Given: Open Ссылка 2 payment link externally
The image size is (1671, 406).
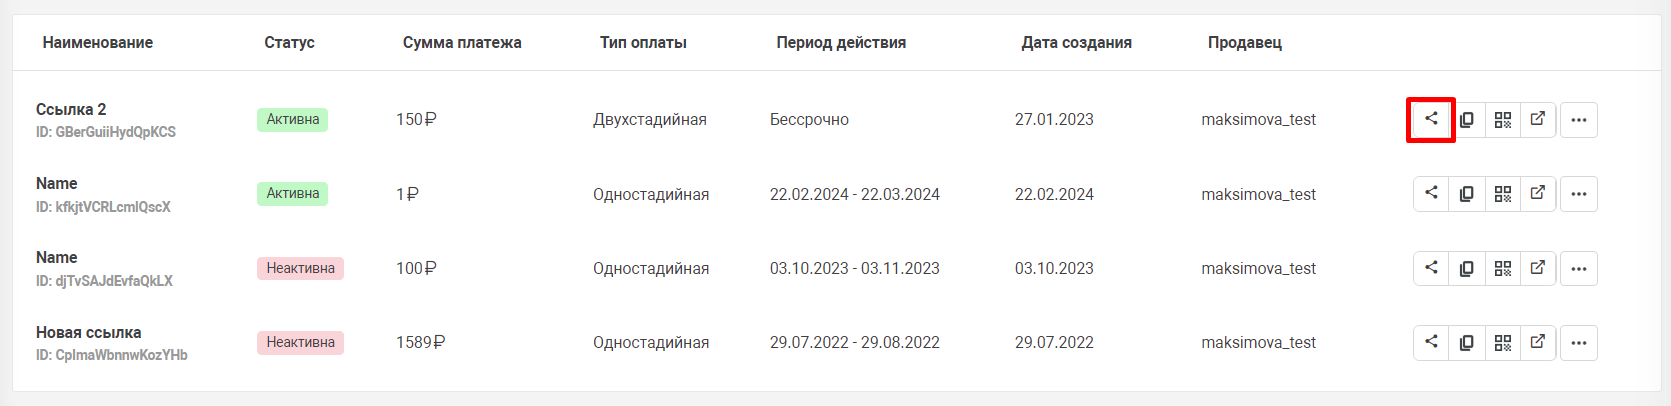Looking at the screenshot, I should point(1538,119).
